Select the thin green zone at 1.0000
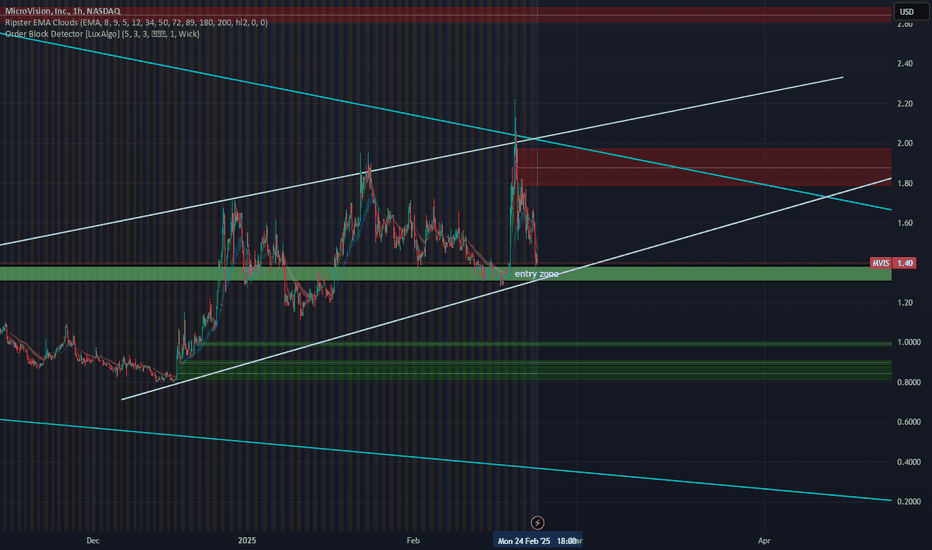Screen dimensions: 932x550 (547, 344)
